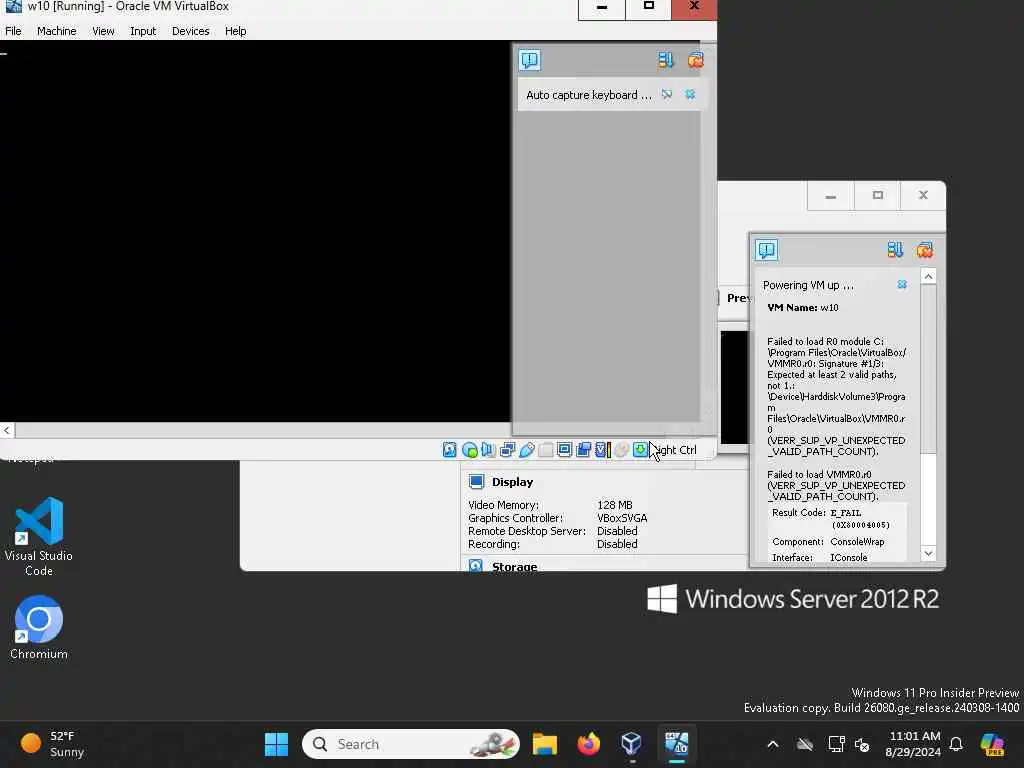The width and height of the screenshot is (1024, 768).
Task: Click scroll-down arrow of Manager notification list
Action: tap(928, 553)
